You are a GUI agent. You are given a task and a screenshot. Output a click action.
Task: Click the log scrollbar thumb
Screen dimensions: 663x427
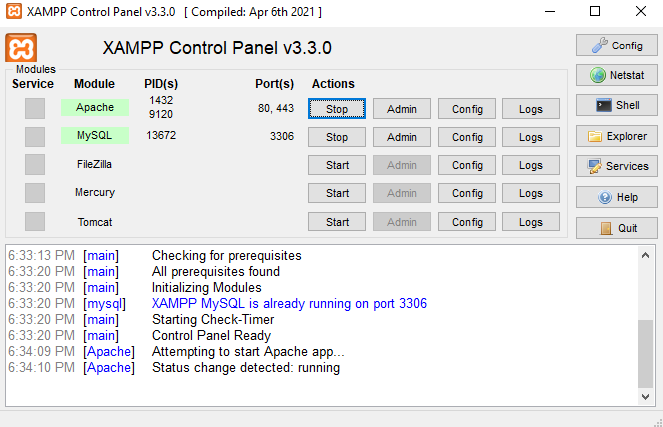[645, 353]
